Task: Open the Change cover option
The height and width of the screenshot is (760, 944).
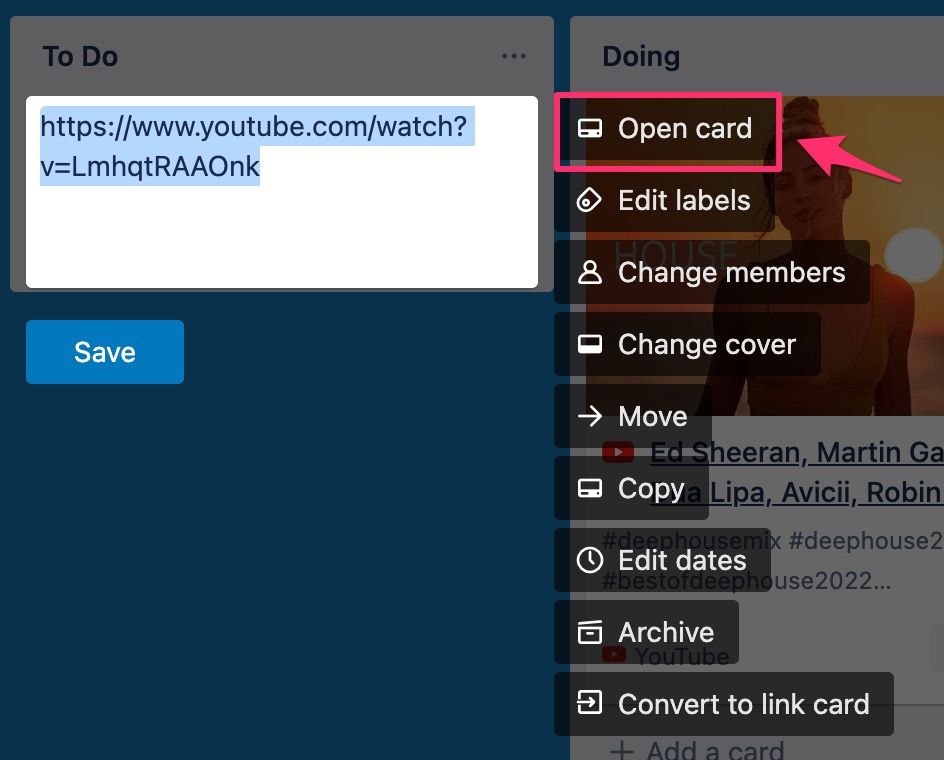Action: click(687, 344)
